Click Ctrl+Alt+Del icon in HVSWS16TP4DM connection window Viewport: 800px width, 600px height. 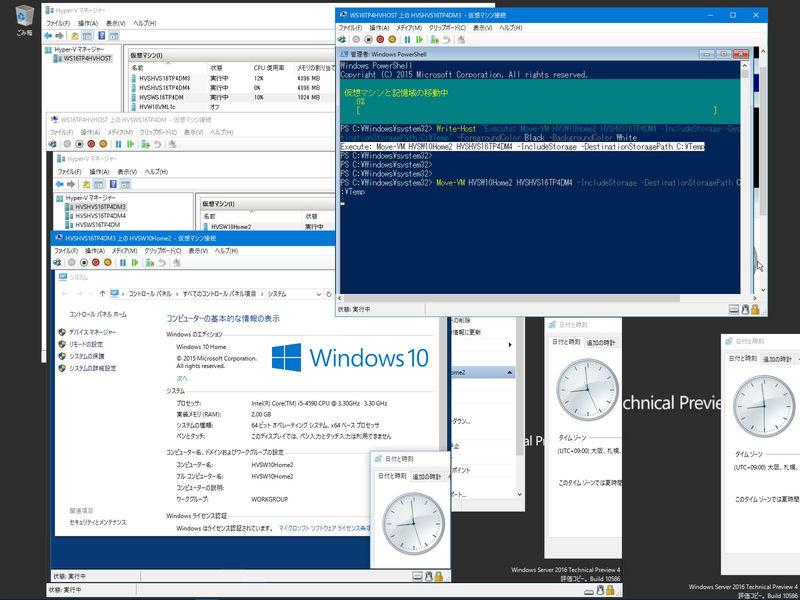pyautogui.click(x=53, y=144)
